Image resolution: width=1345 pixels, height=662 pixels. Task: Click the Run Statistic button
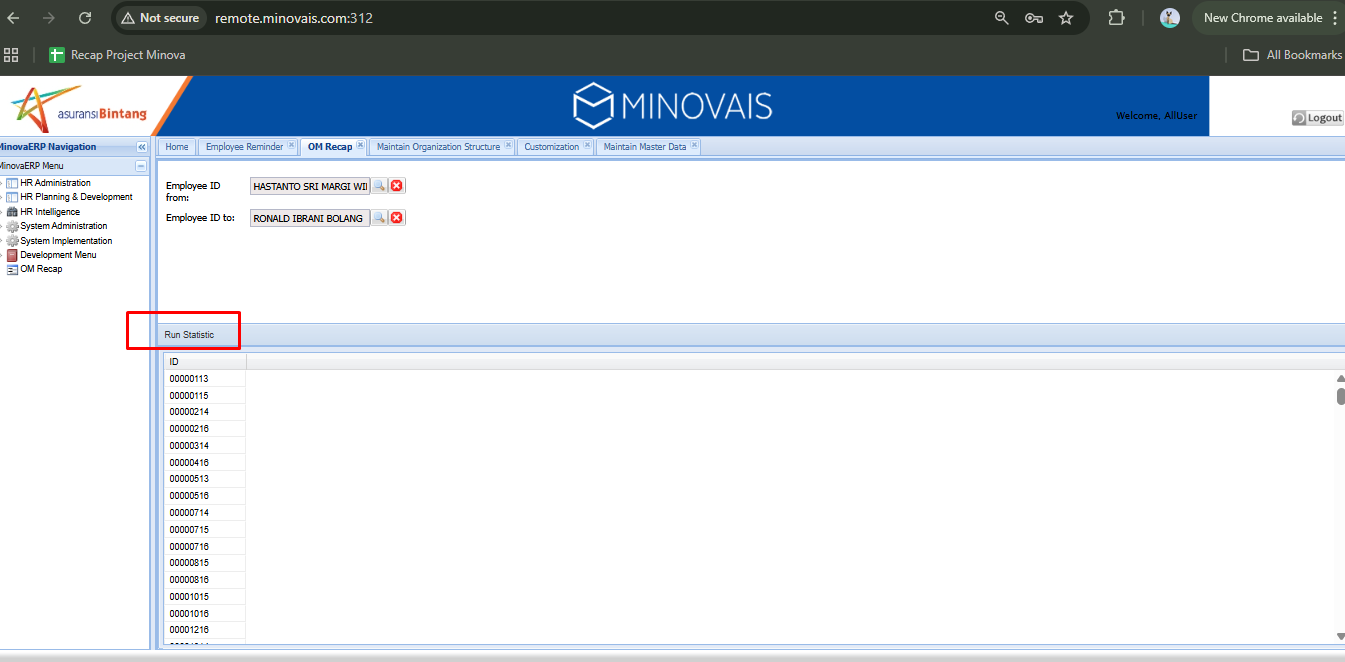189,335
